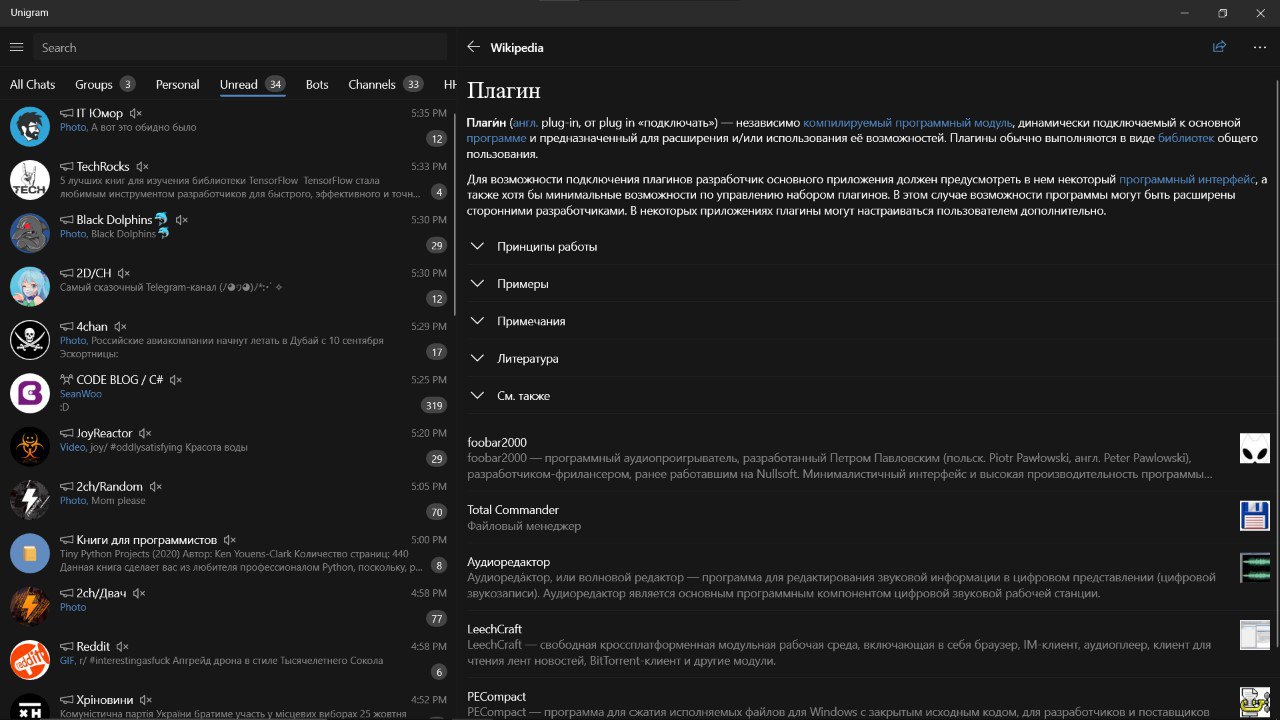
Task: Switch to the Groups tab
Action: pyautogui.click(x=105, y=85)
